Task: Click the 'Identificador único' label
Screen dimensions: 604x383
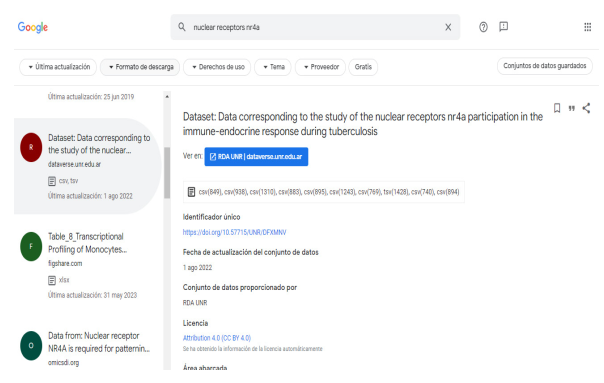Action: (211, 217)
